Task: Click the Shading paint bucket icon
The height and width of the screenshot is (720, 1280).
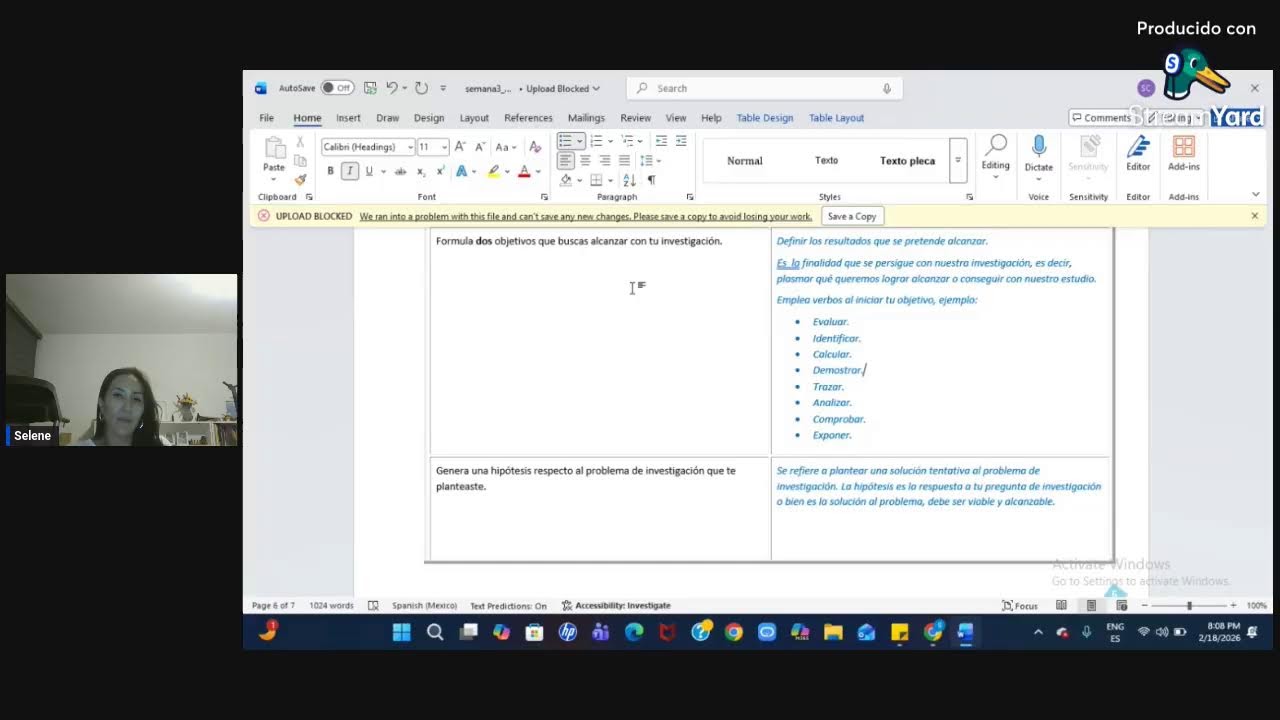Action: click(x=565, y=180)
